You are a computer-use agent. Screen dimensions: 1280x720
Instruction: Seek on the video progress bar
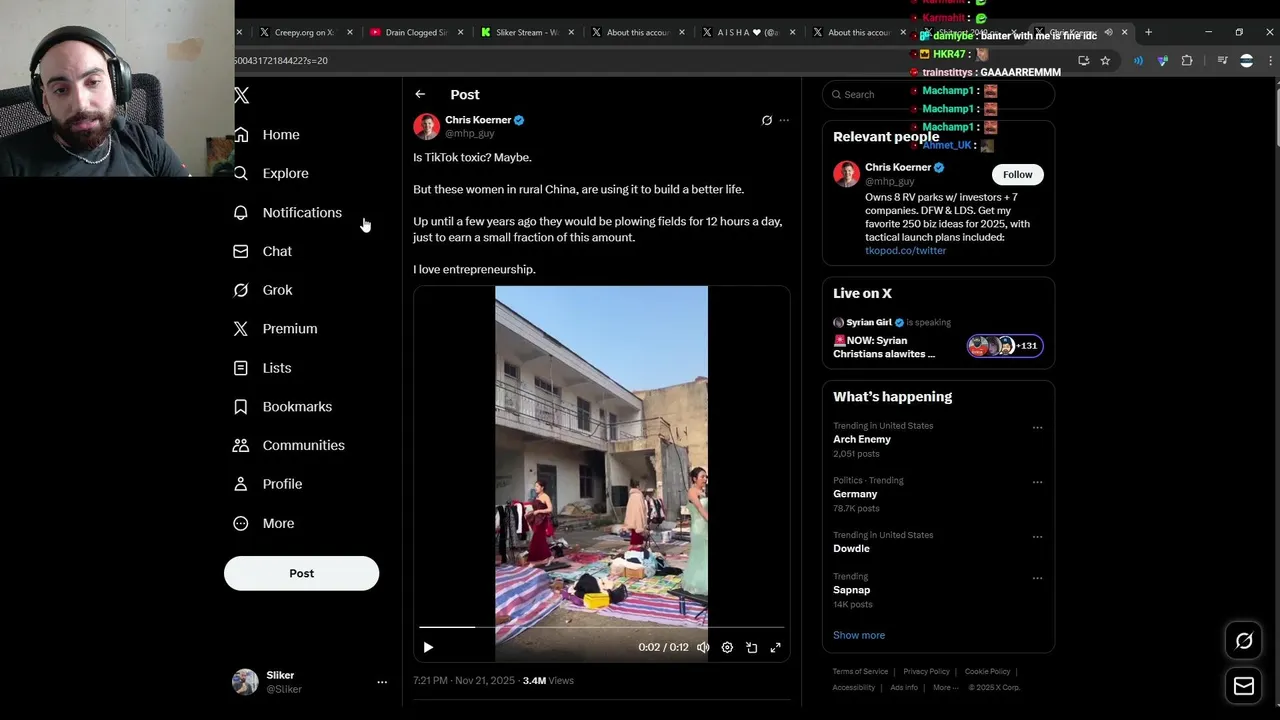point(601,627)
